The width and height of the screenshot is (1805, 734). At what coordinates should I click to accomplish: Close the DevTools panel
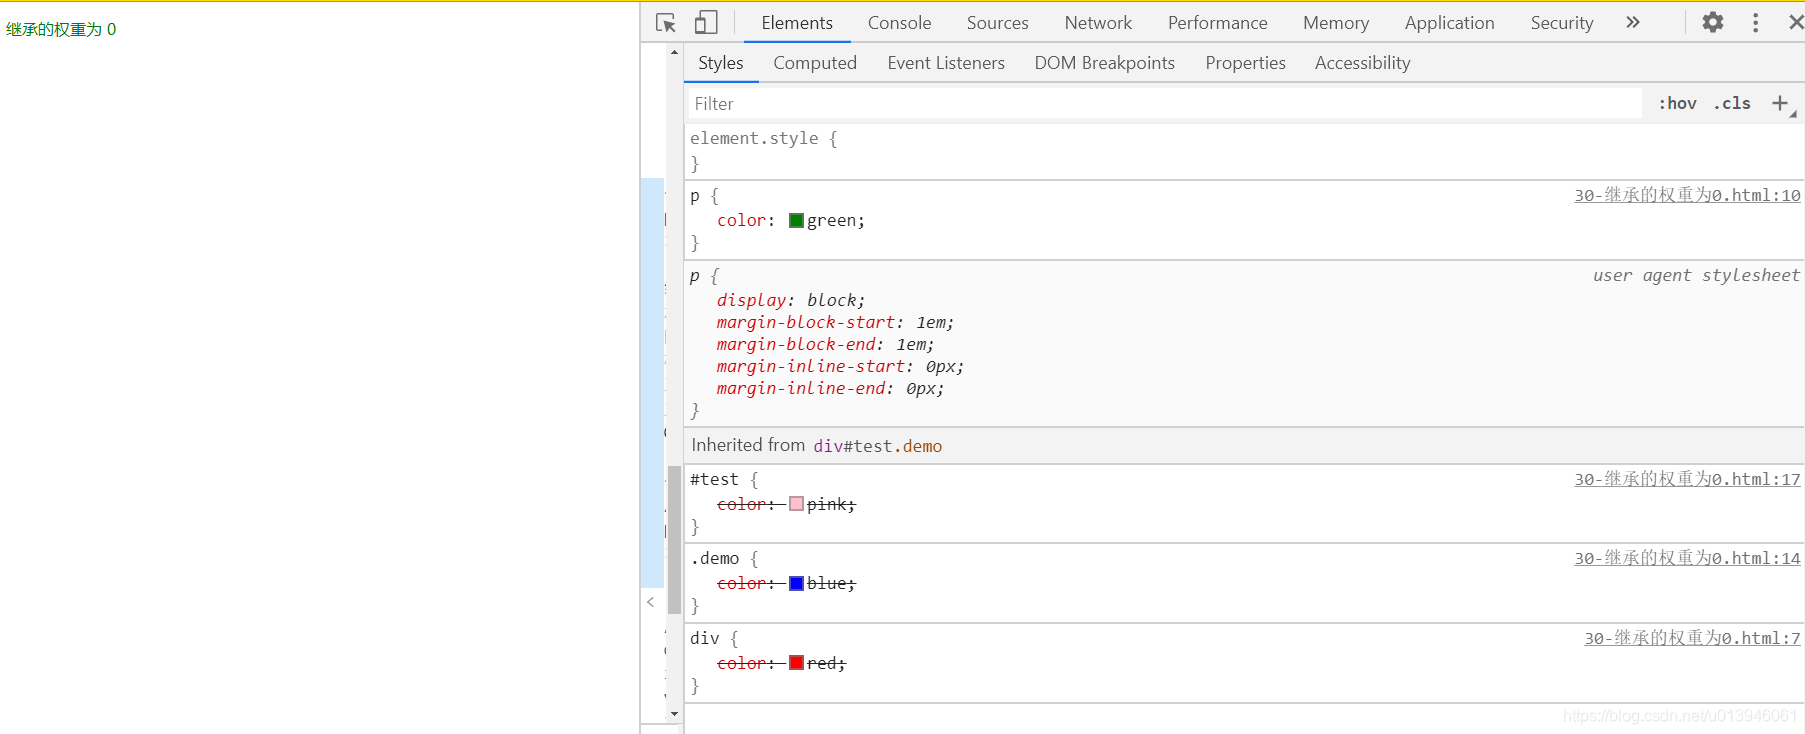[1796, 22]
